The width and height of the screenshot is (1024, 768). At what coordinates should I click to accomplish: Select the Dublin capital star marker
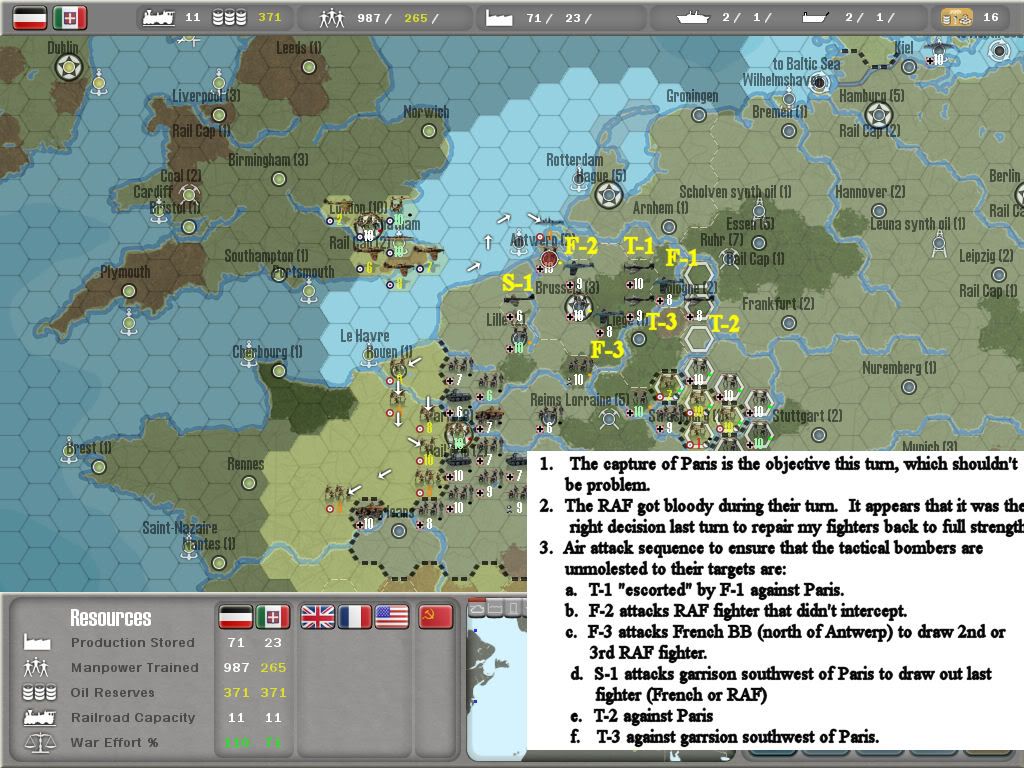(x=69, y=67)
